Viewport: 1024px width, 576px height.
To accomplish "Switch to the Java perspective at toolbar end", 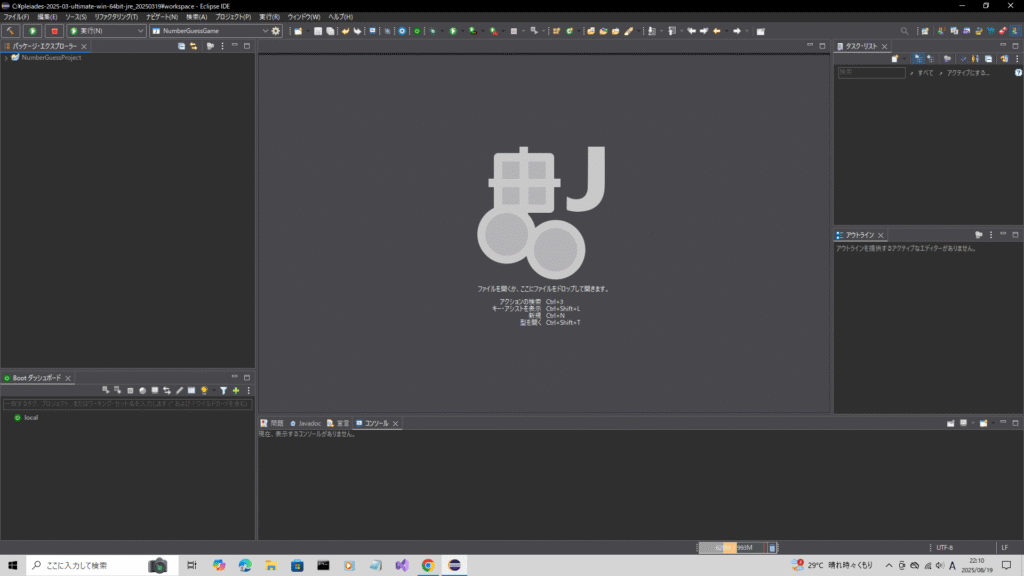I will click(1015, 31).
